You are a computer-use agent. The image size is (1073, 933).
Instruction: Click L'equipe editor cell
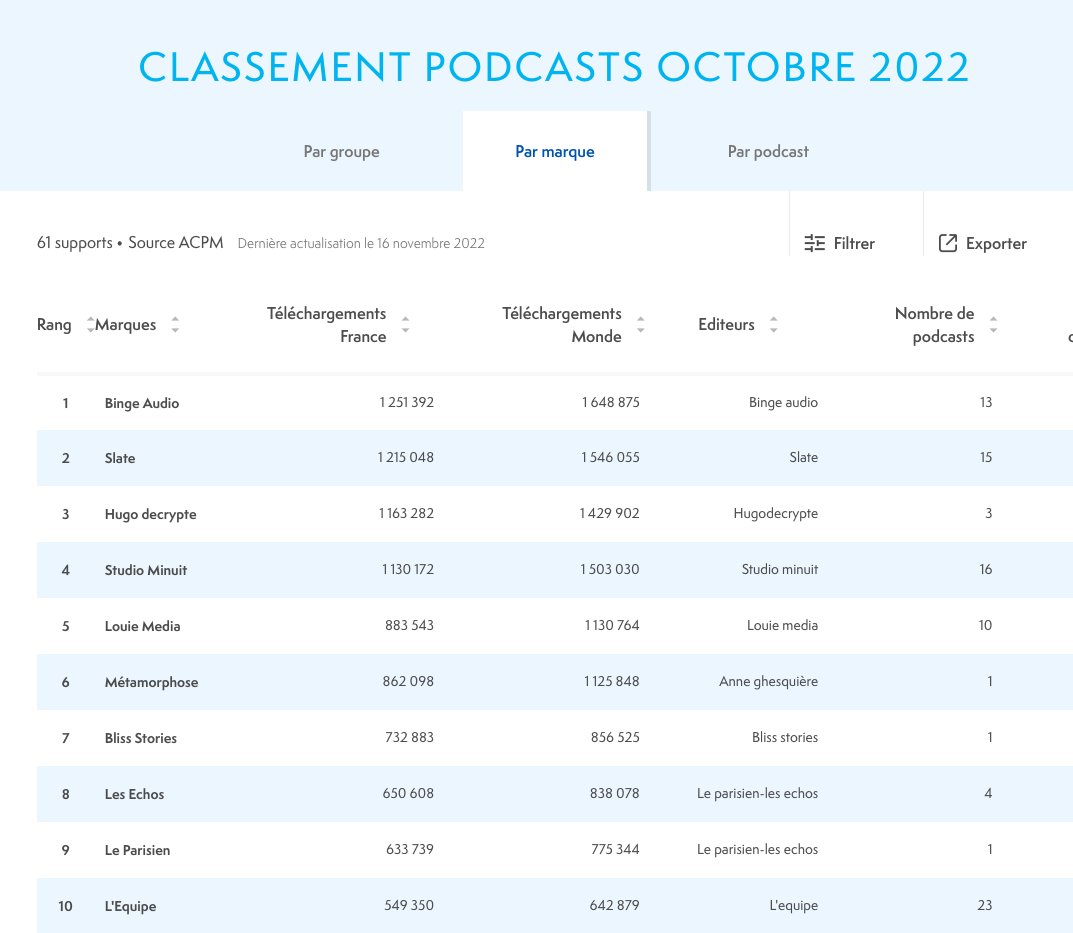coord(794,906)
